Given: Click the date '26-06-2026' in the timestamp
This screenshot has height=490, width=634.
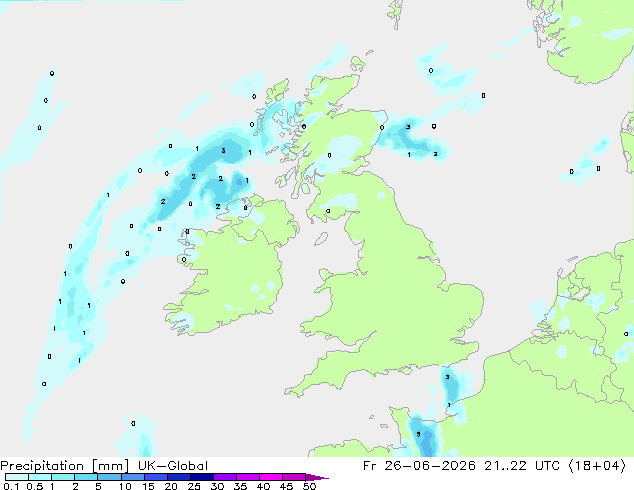Looking at the screenshot, I should pyautogui.click(x=430, y=466).
